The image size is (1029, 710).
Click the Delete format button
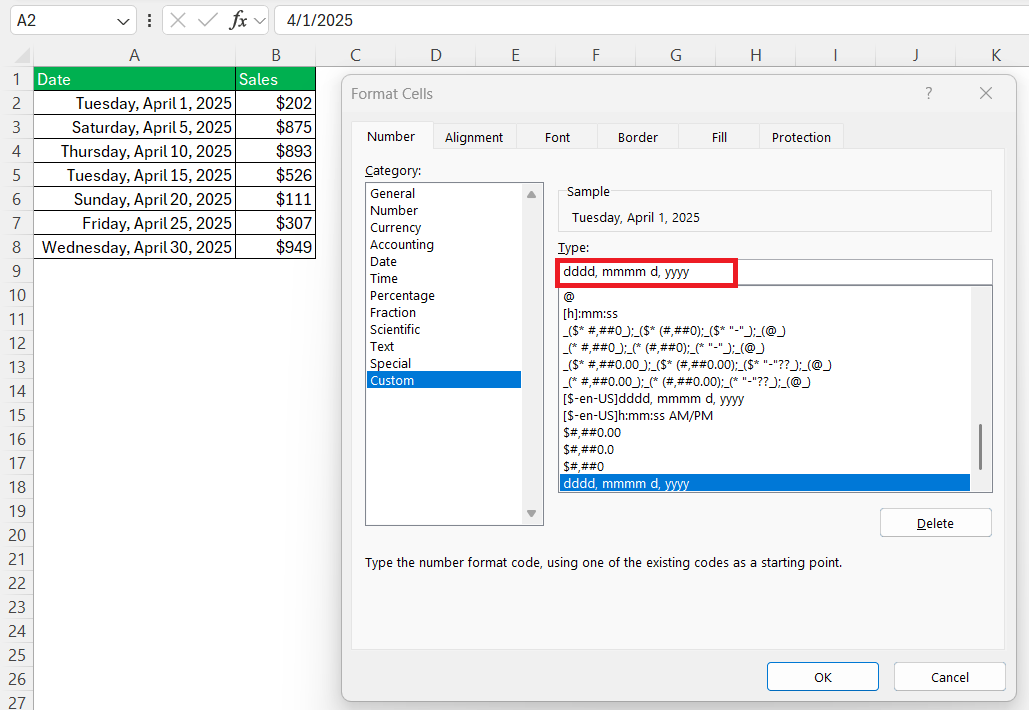(935, 523)
